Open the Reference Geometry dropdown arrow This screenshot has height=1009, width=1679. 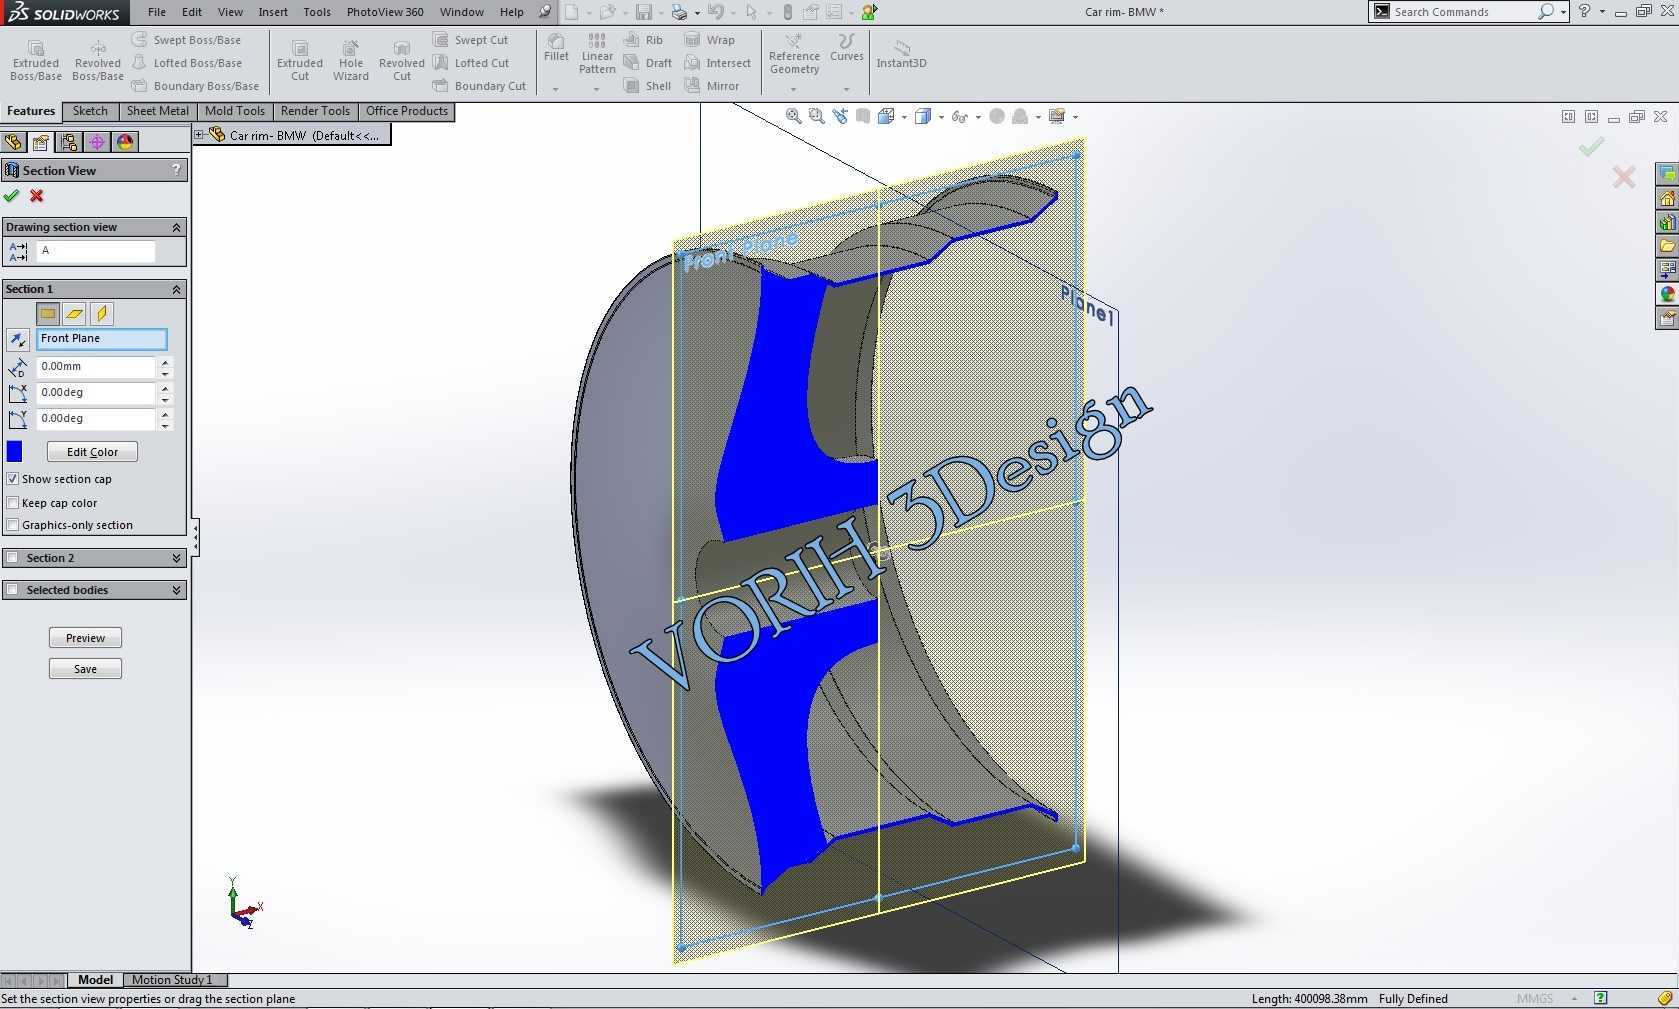[794, 89]
